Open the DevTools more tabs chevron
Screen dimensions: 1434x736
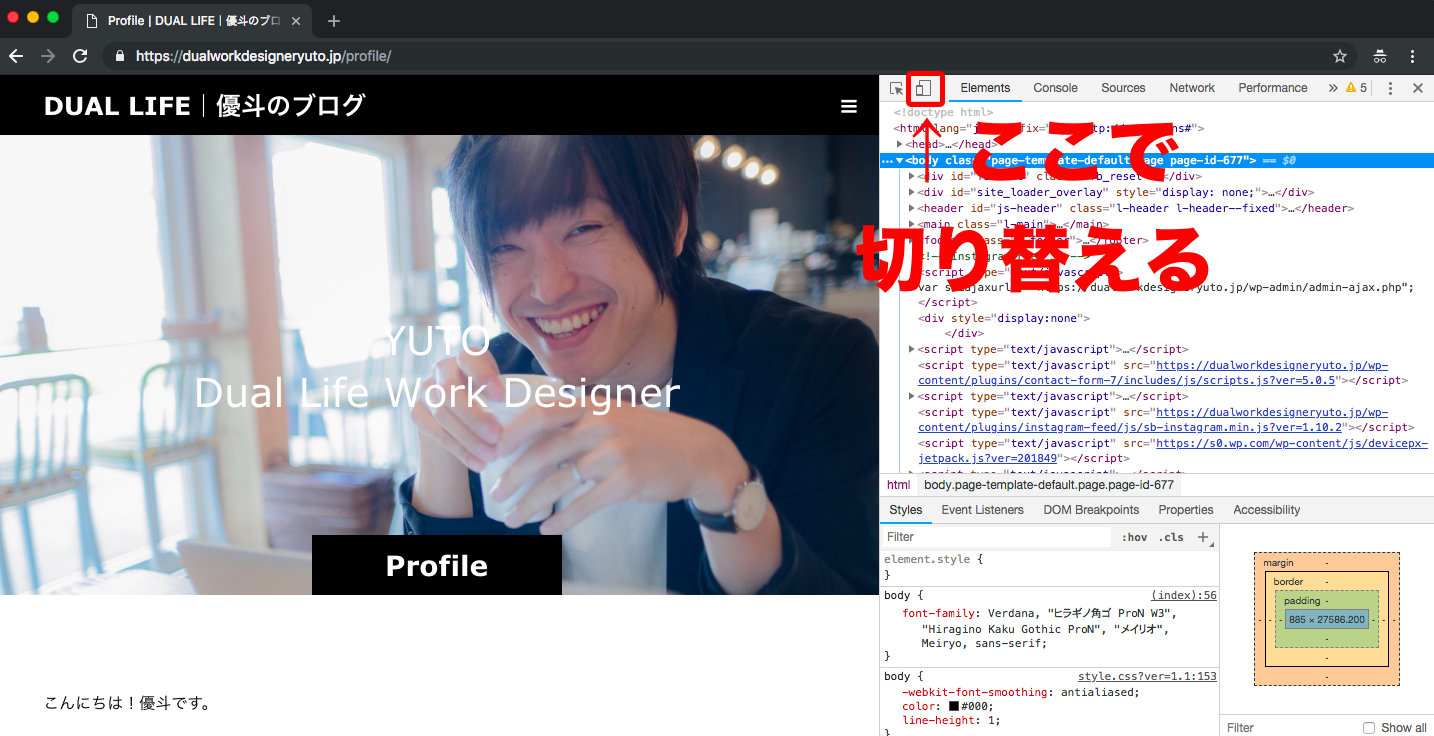1333,88
